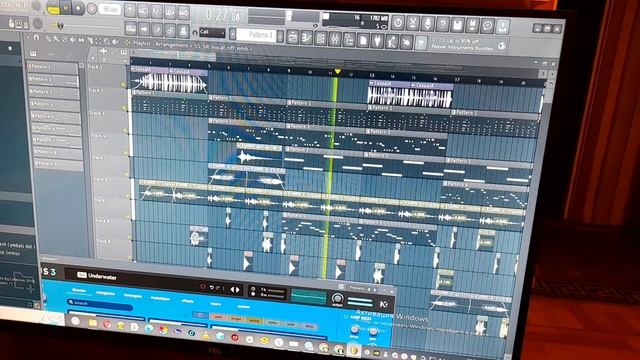The image size is (640, 360).
Task: Open the Pattern 1 selector dropdown
Action: [256, 35]
